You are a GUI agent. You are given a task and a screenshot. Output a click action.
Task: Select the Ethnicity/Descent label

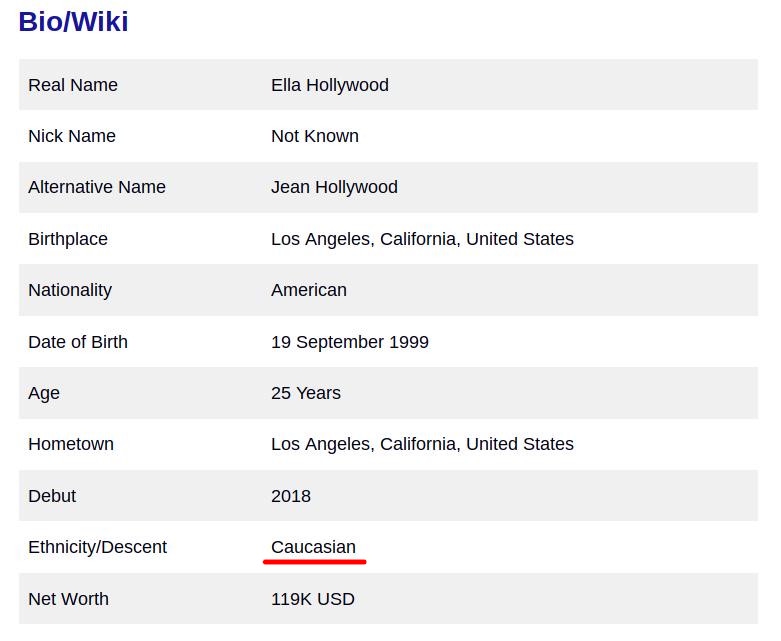tap(97, 547)
